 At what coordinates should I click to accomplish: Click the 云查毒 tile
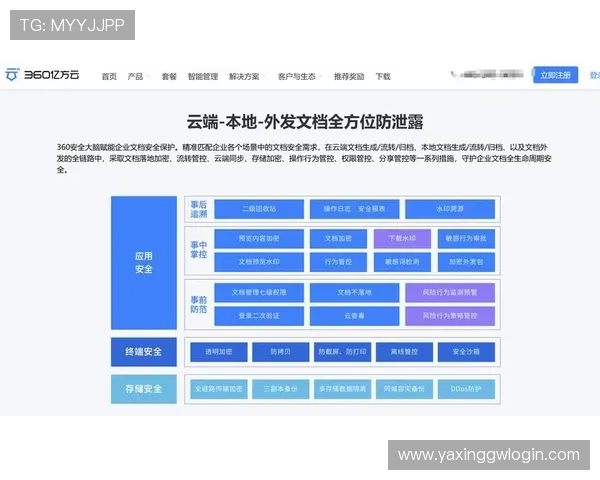[x=354, y=316]
